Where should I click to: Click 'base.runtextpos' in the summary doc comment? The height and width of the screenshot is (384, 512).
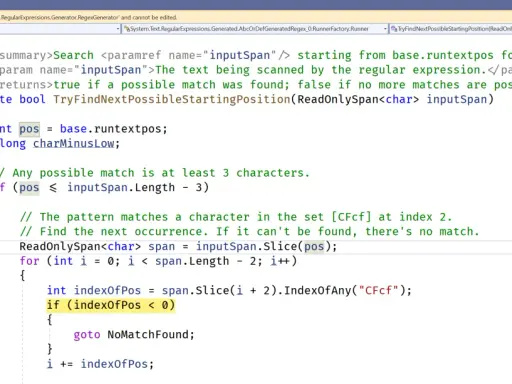pyautogui.click(x=442, y=55)
